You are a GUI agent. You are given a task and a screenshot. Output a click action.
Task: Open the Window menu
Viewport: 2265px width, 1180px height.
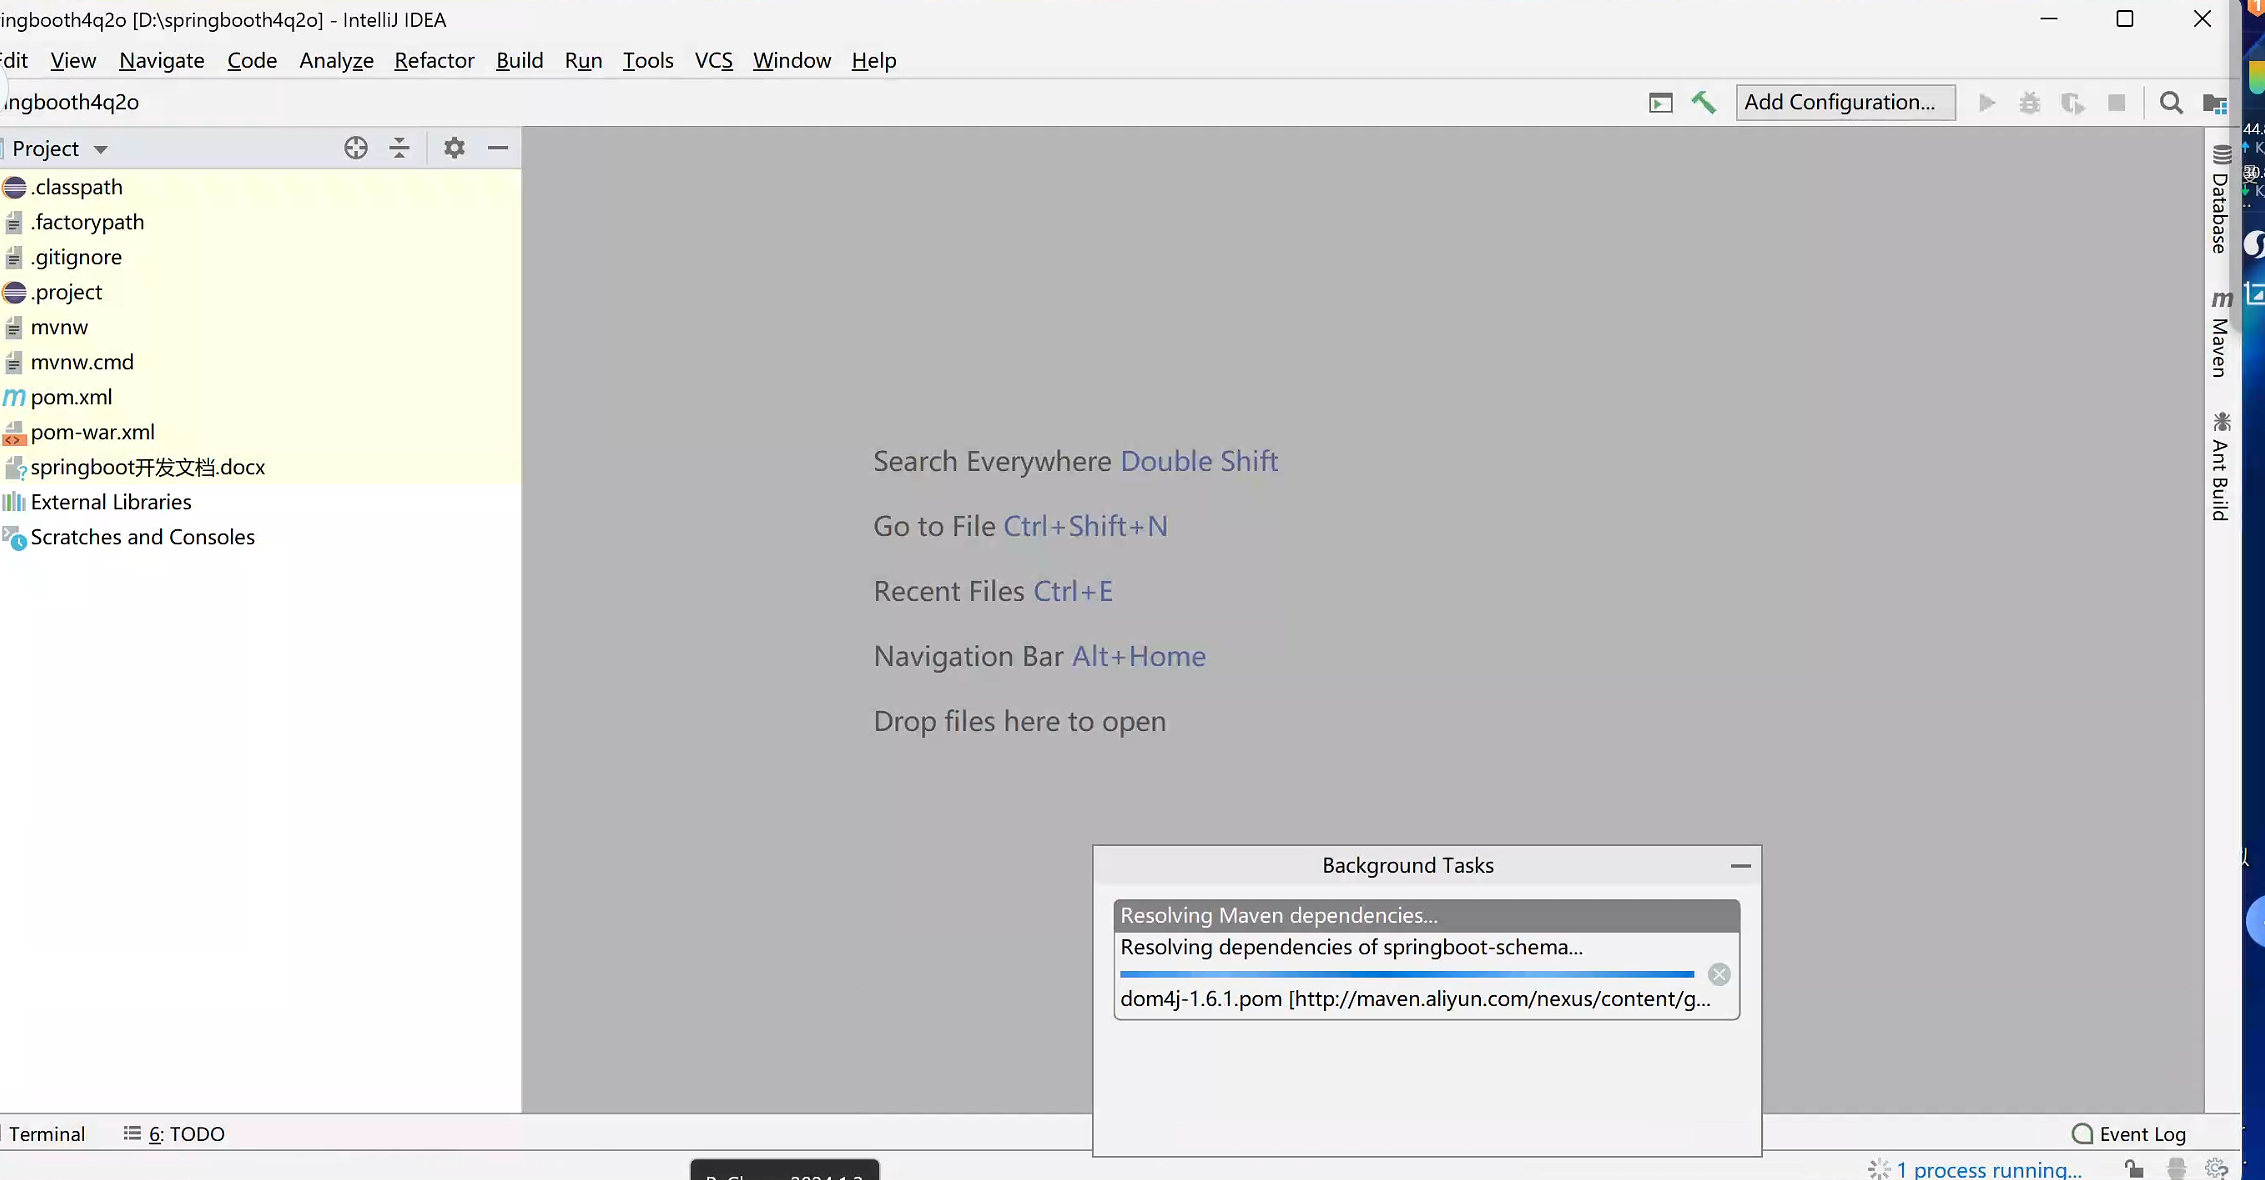(792, 61)
